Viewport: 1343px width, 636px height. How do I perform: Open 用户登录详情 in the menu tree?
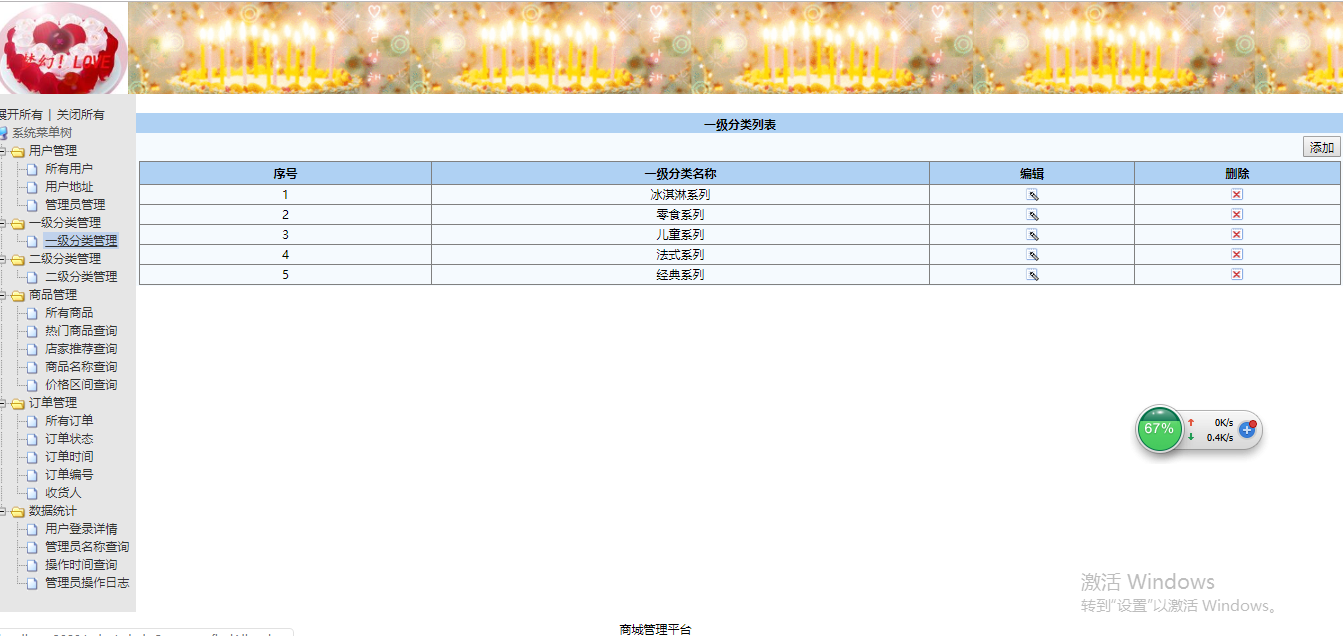point(81,529)
